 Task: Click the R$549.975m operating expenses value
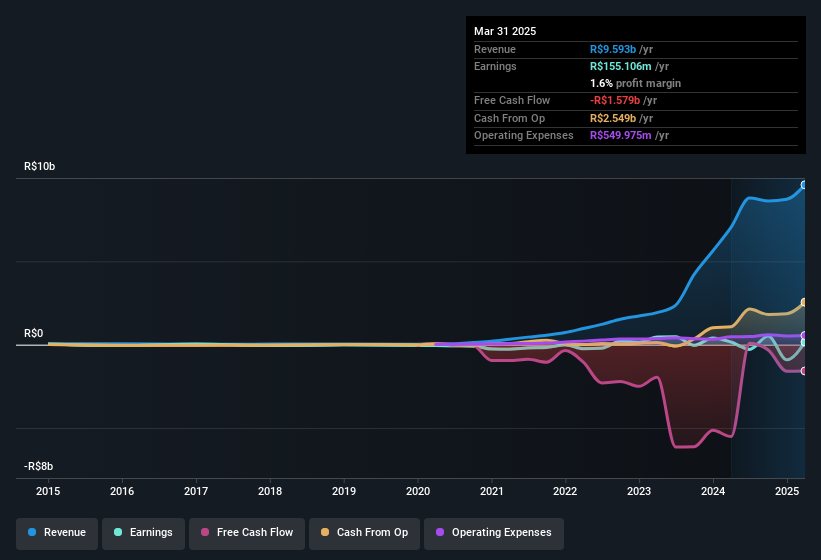(x=621, y=136)
